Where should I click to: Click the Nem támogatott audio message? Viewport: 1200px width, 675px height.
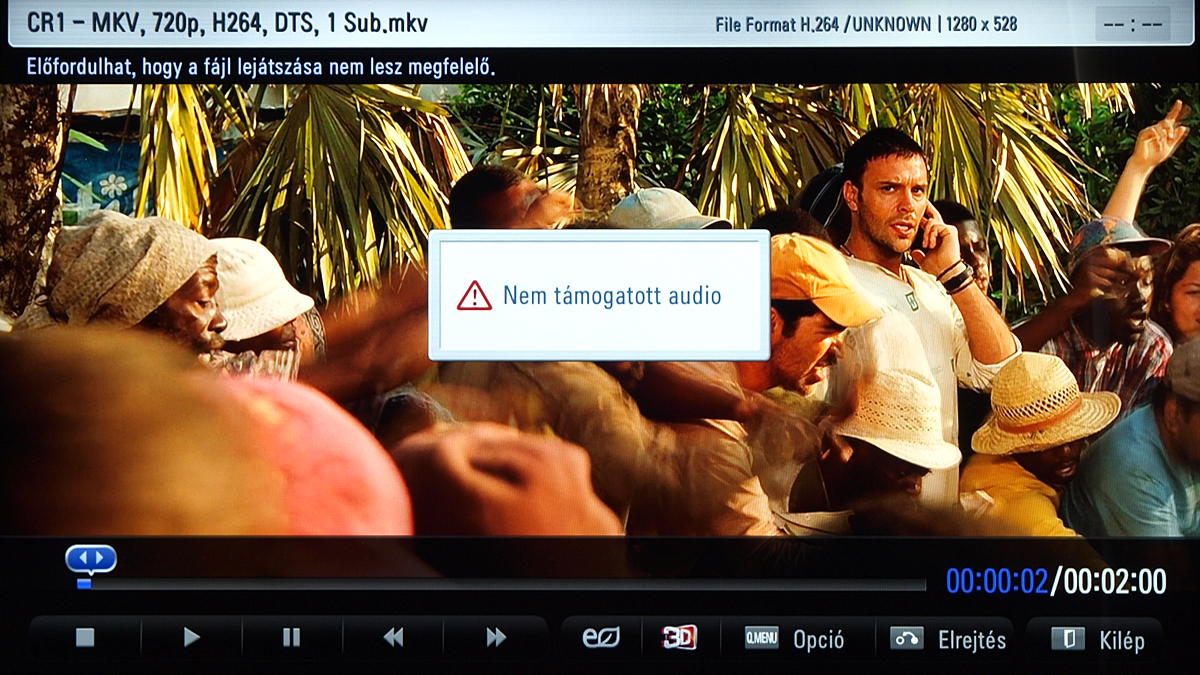coord(612,296)
